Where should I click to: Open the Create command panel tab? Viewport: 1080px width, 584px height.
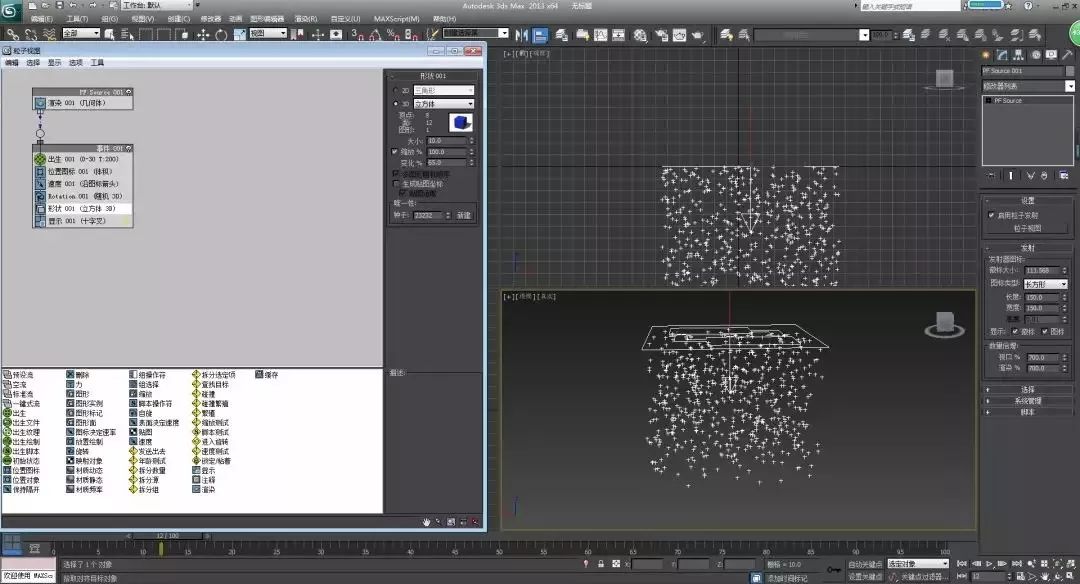(x=986, y=55)
